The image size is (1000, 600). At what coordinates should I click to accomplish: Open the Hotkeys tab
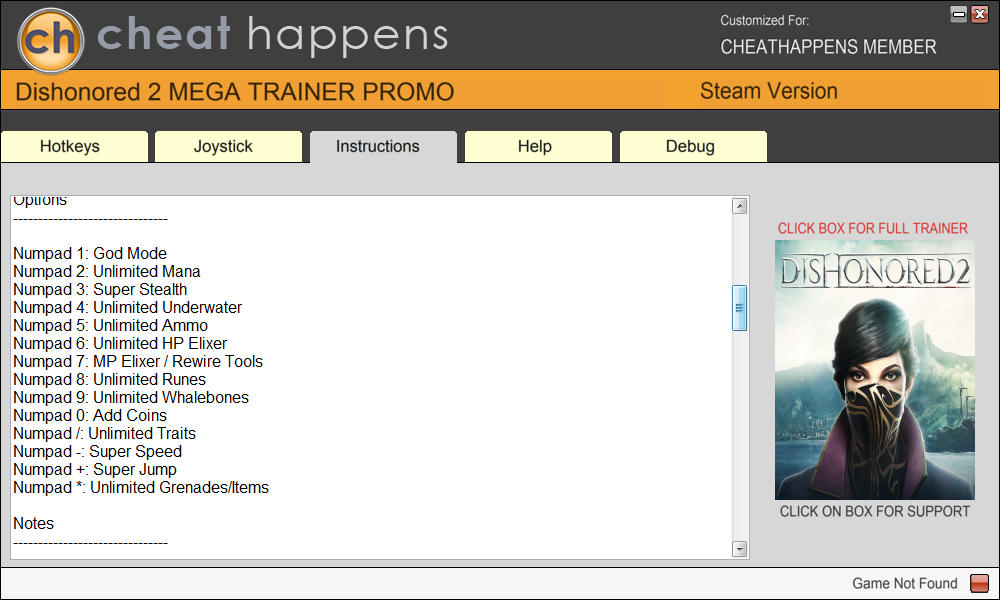click(x=70, y=146)
